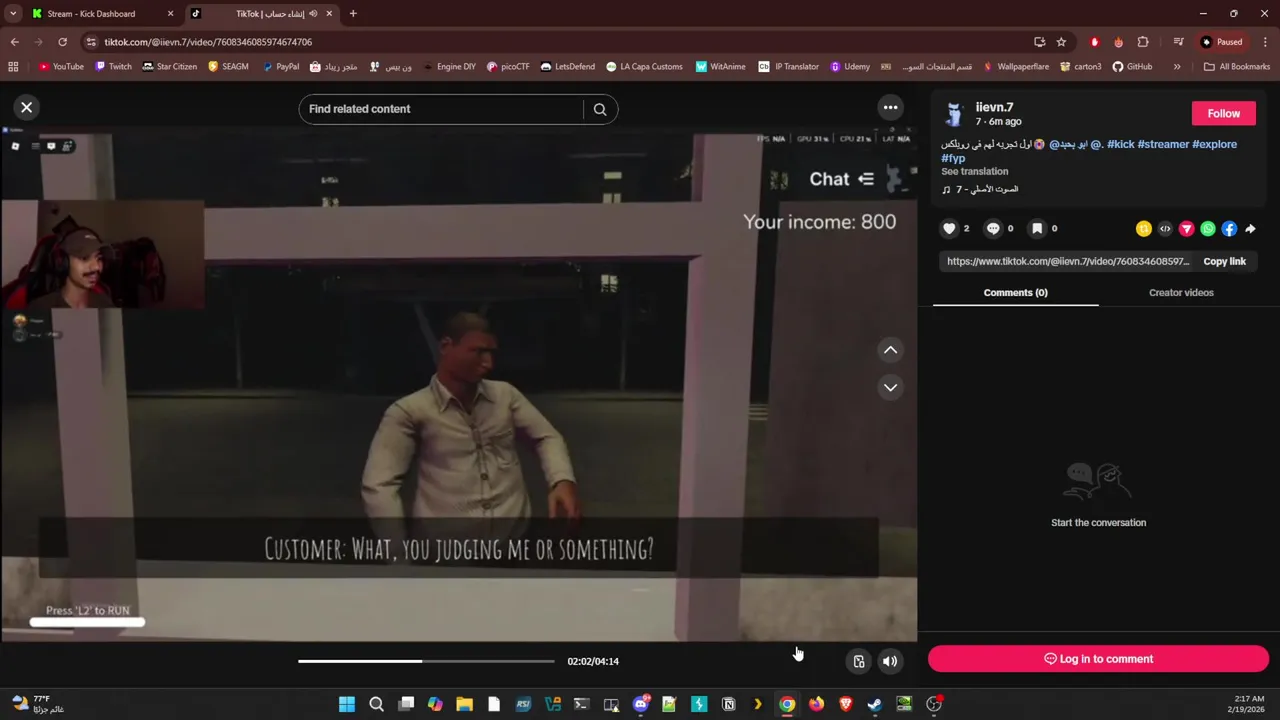Image resolution: width=1280 pixels, height=720 pixels.
Task: Switch to Creator videos tab
Action: pyautogui.click(x=1181, y=293)
